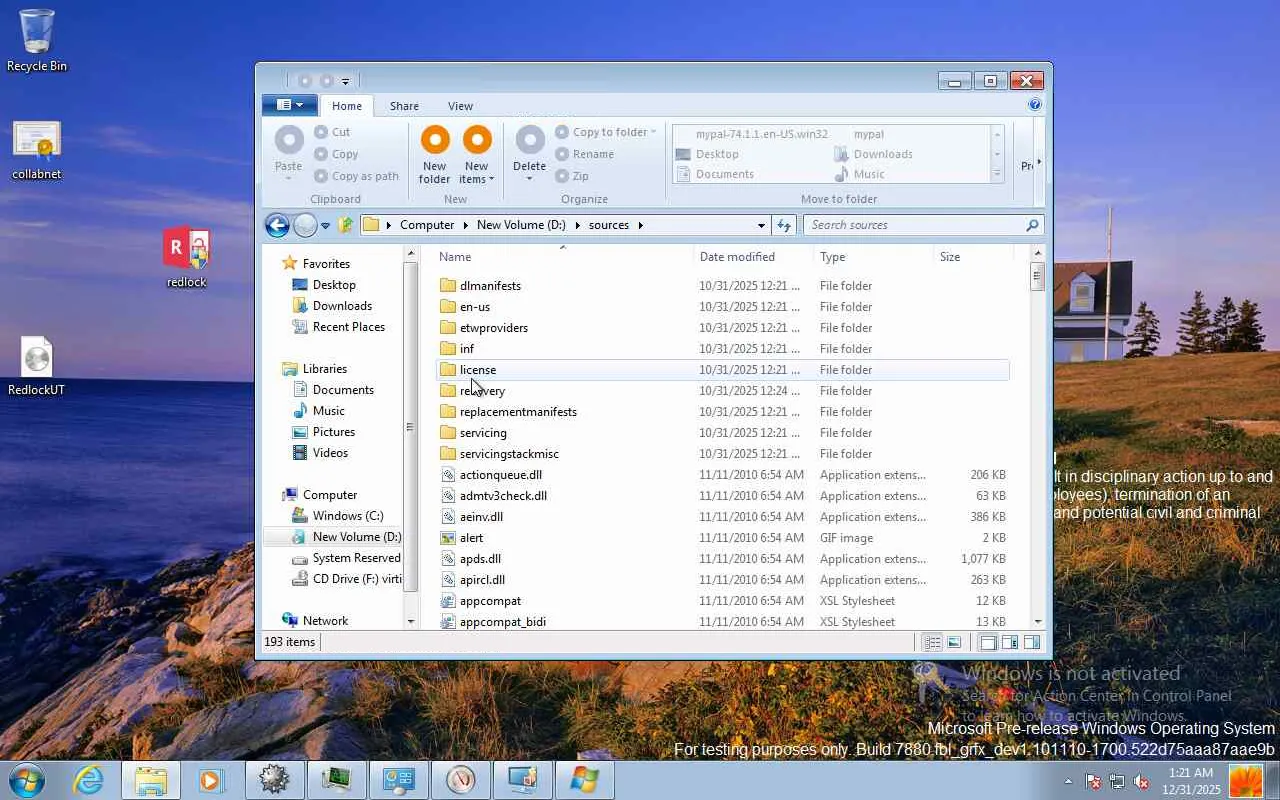Click Copy in the Clipboard group

pos(336,154)
